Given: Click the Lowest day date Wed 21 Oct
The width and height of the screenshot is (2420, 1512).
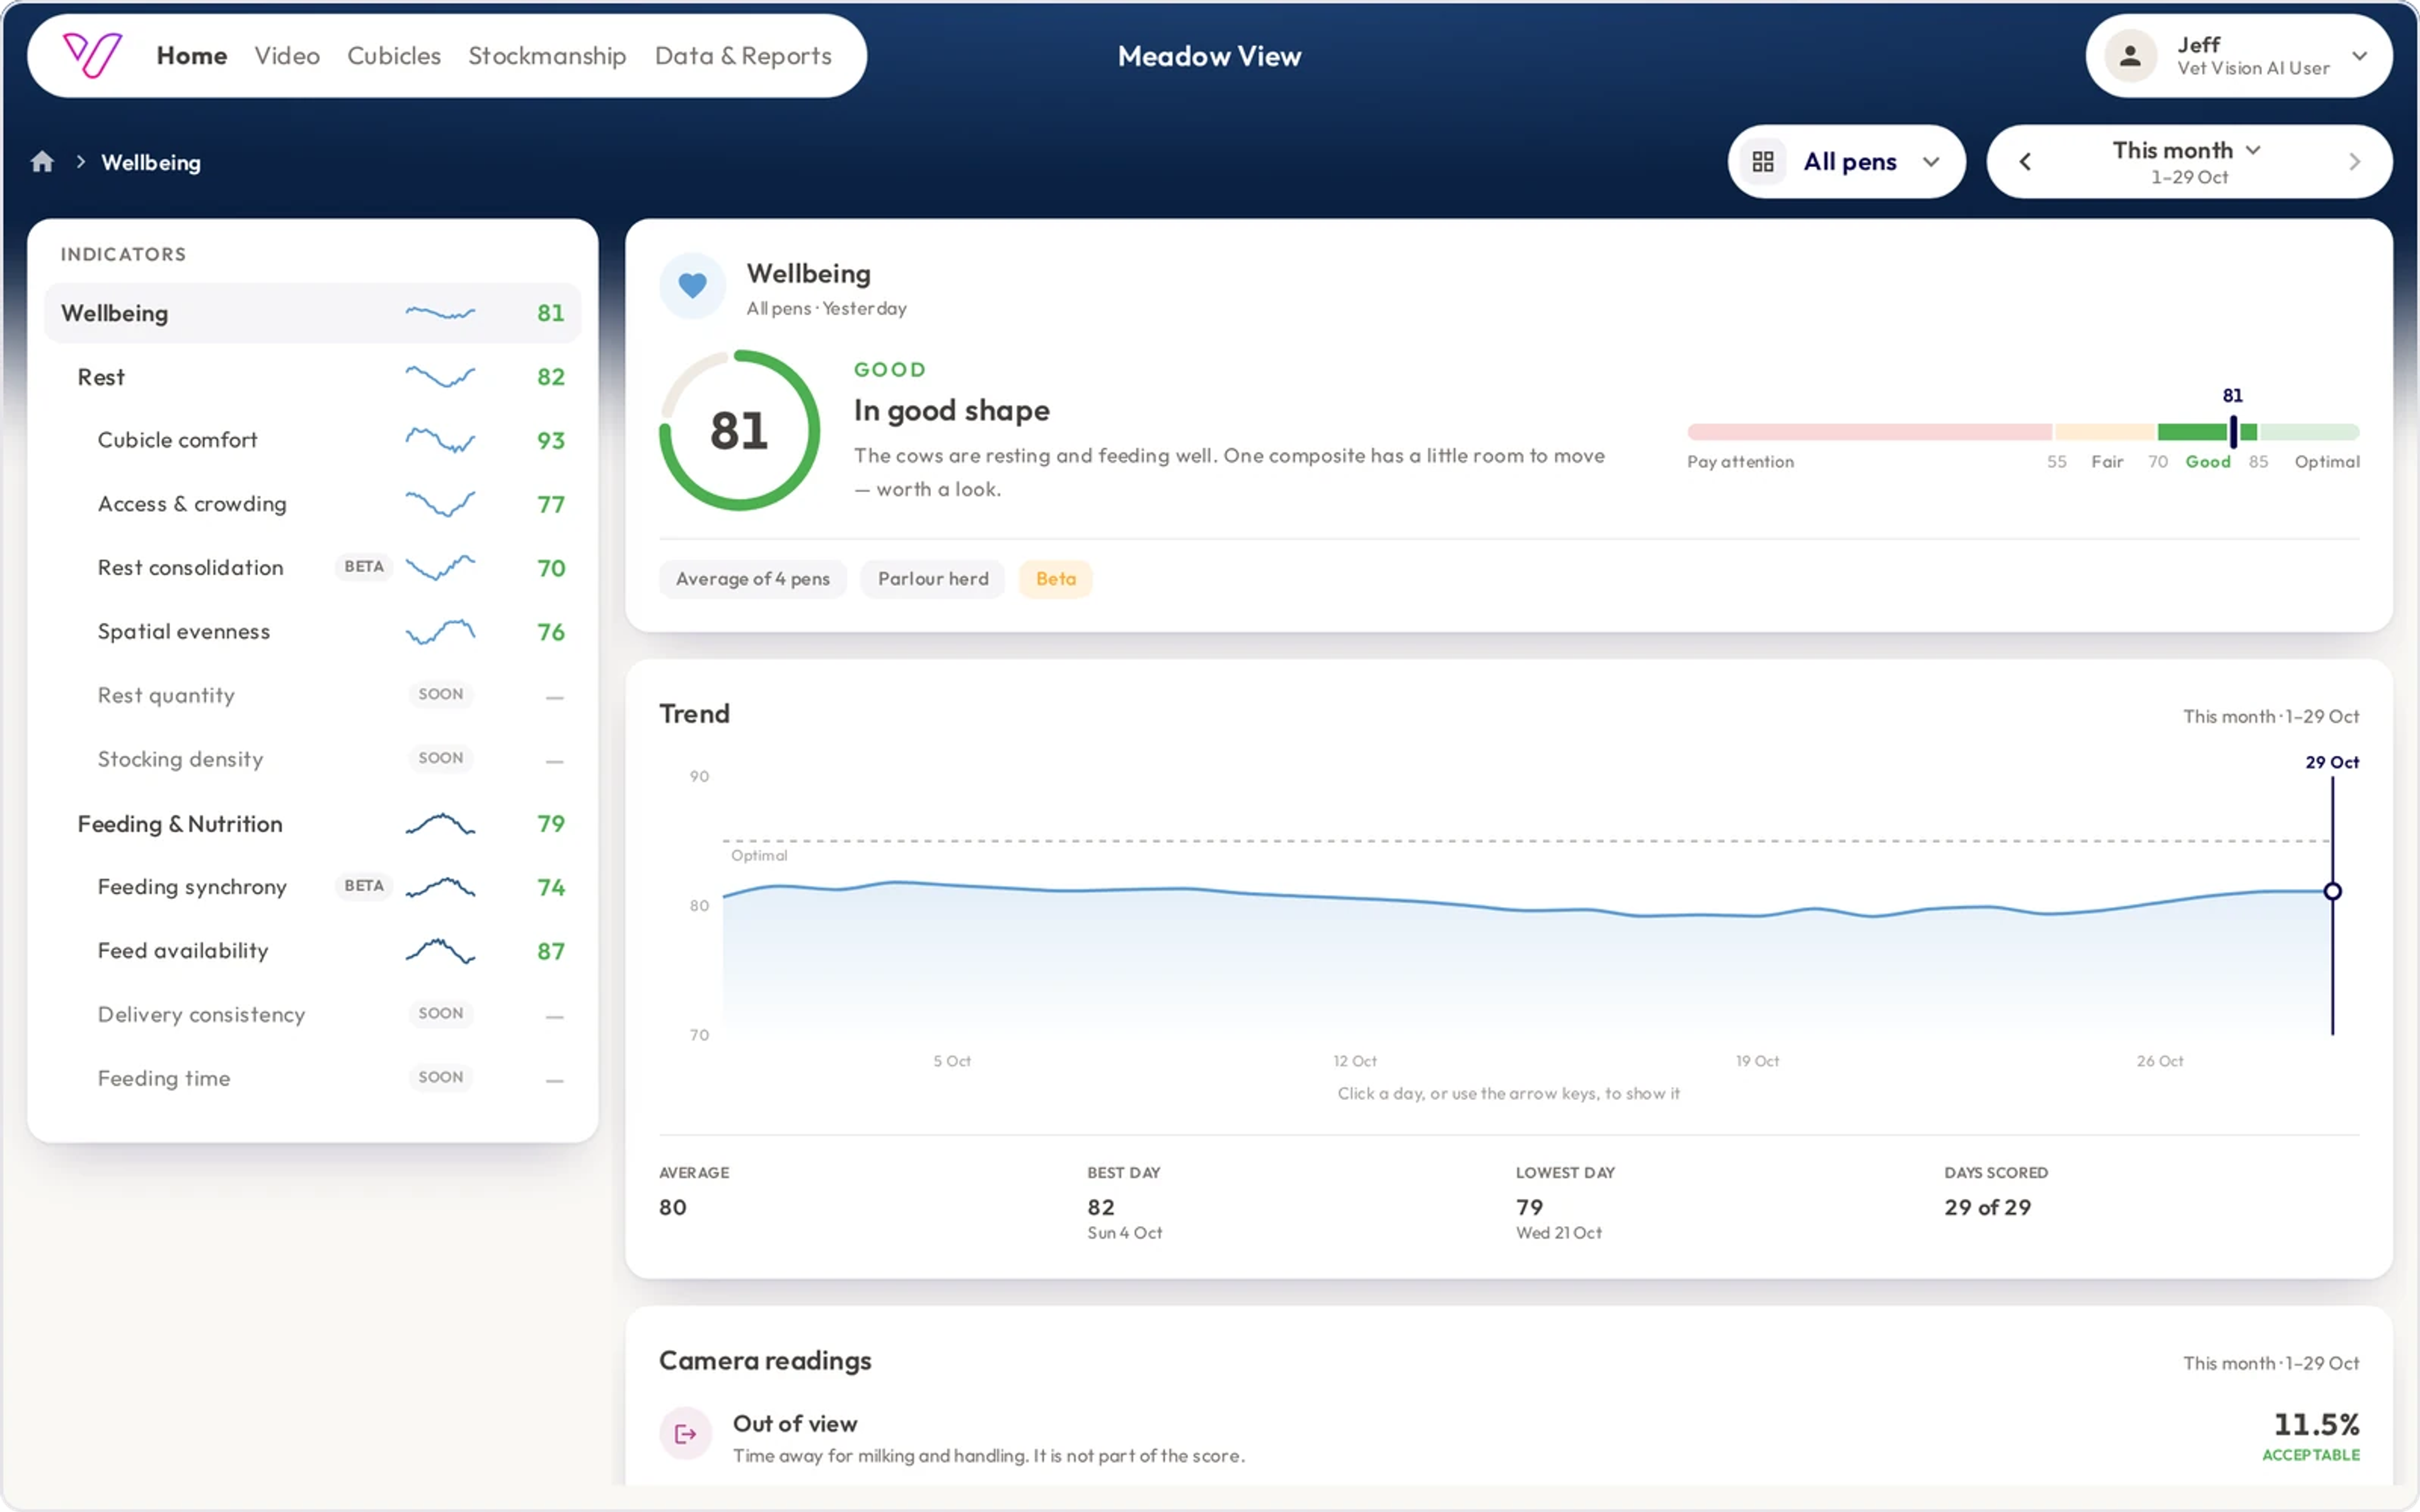Looking at the screenshot, I should click(1559, 1233).
